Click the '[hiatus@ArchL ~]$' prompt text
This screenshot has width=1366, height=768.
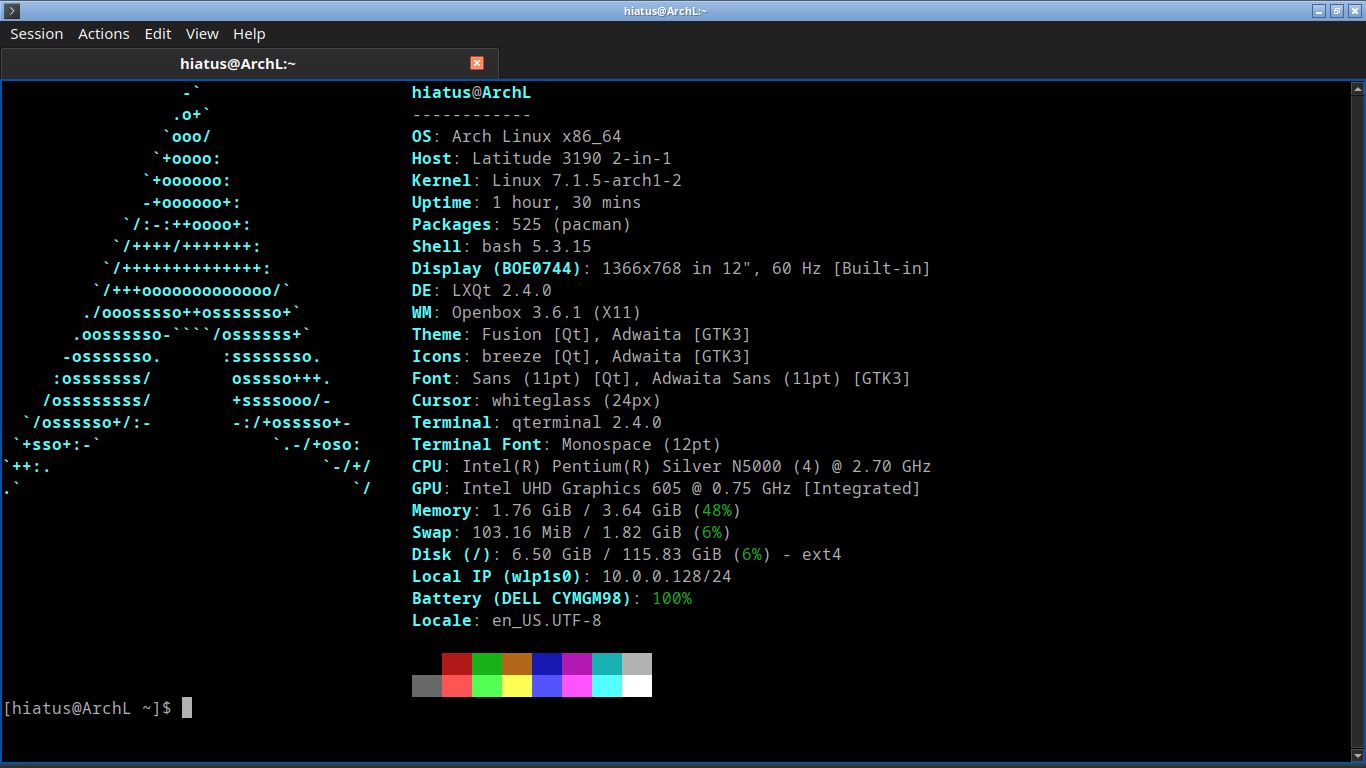click(87, 708)
